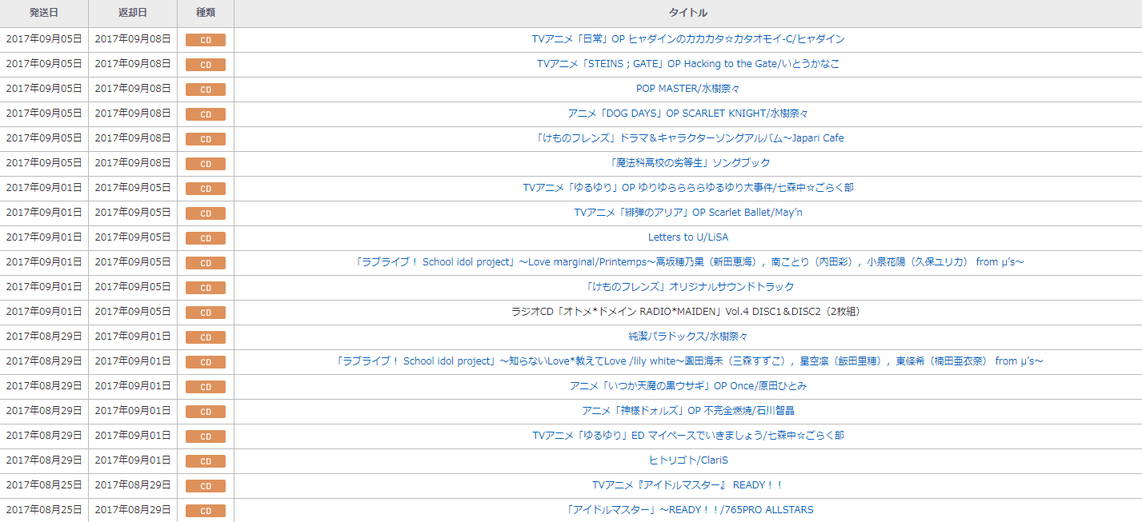
Task: Open the 純潔パラドックス/水樹奈々 link
Action: click(688, 336)
